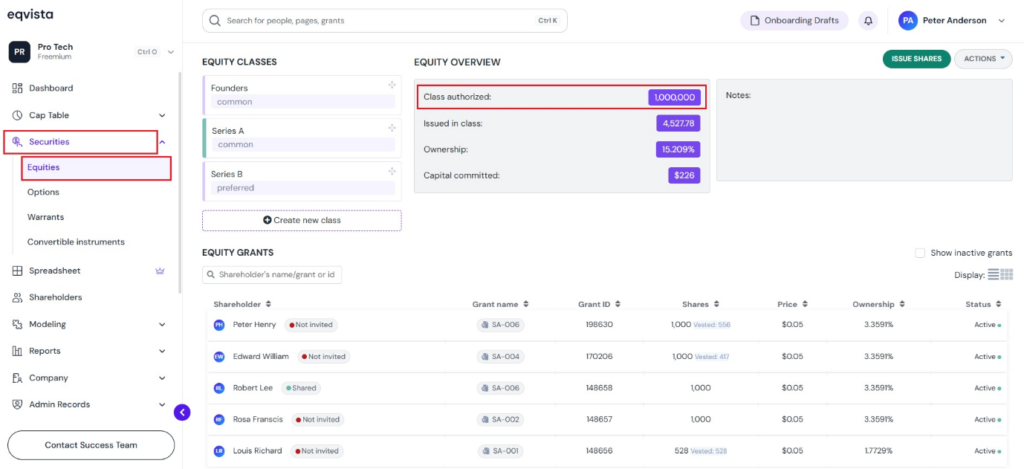Click Create new class button
1024x469 pixels.
[x=302, y=220]
